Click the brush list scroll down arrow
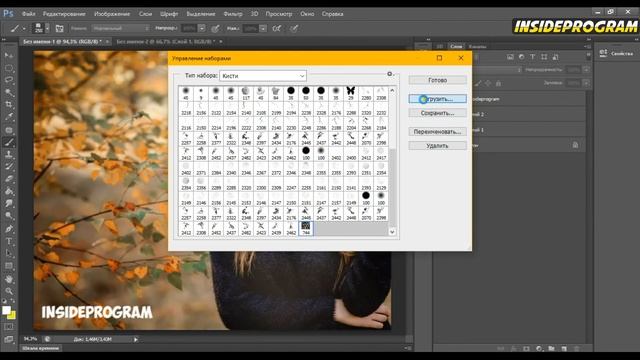 tap(392, 232)
